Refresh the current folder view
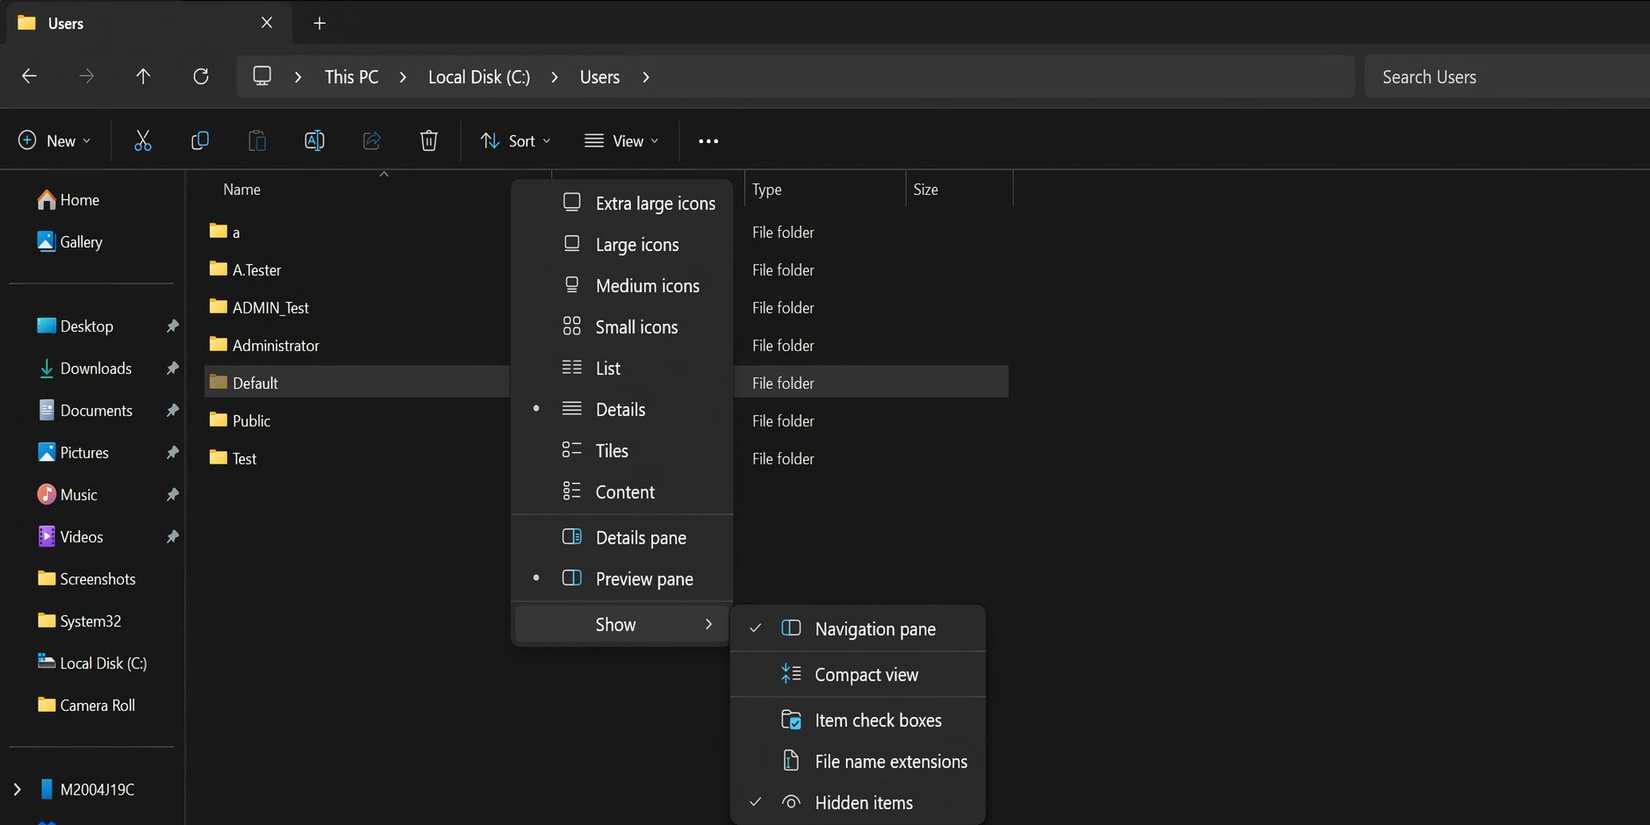The image size is (1650, 825). pyautogui.click(x=201, y=77)
